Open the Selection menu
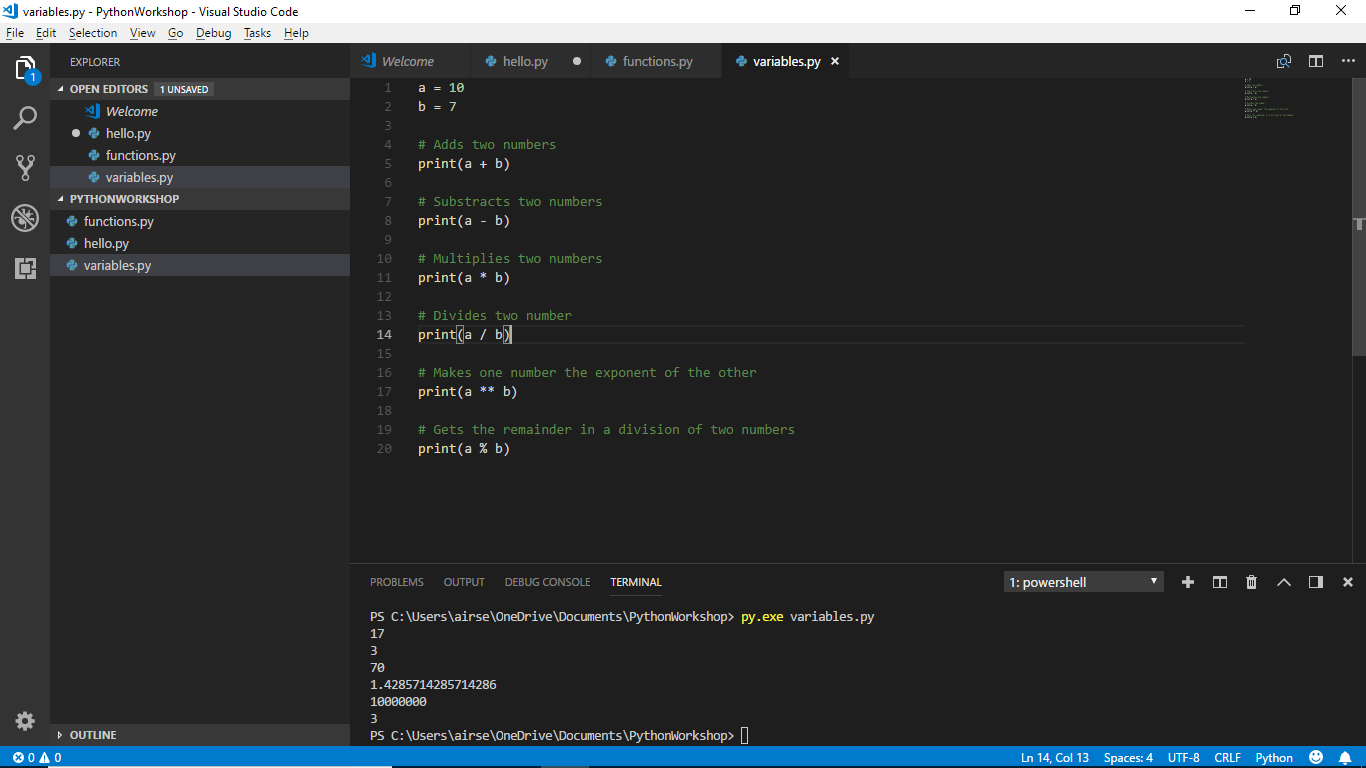1366x768 pixels. tap(93, 33)
